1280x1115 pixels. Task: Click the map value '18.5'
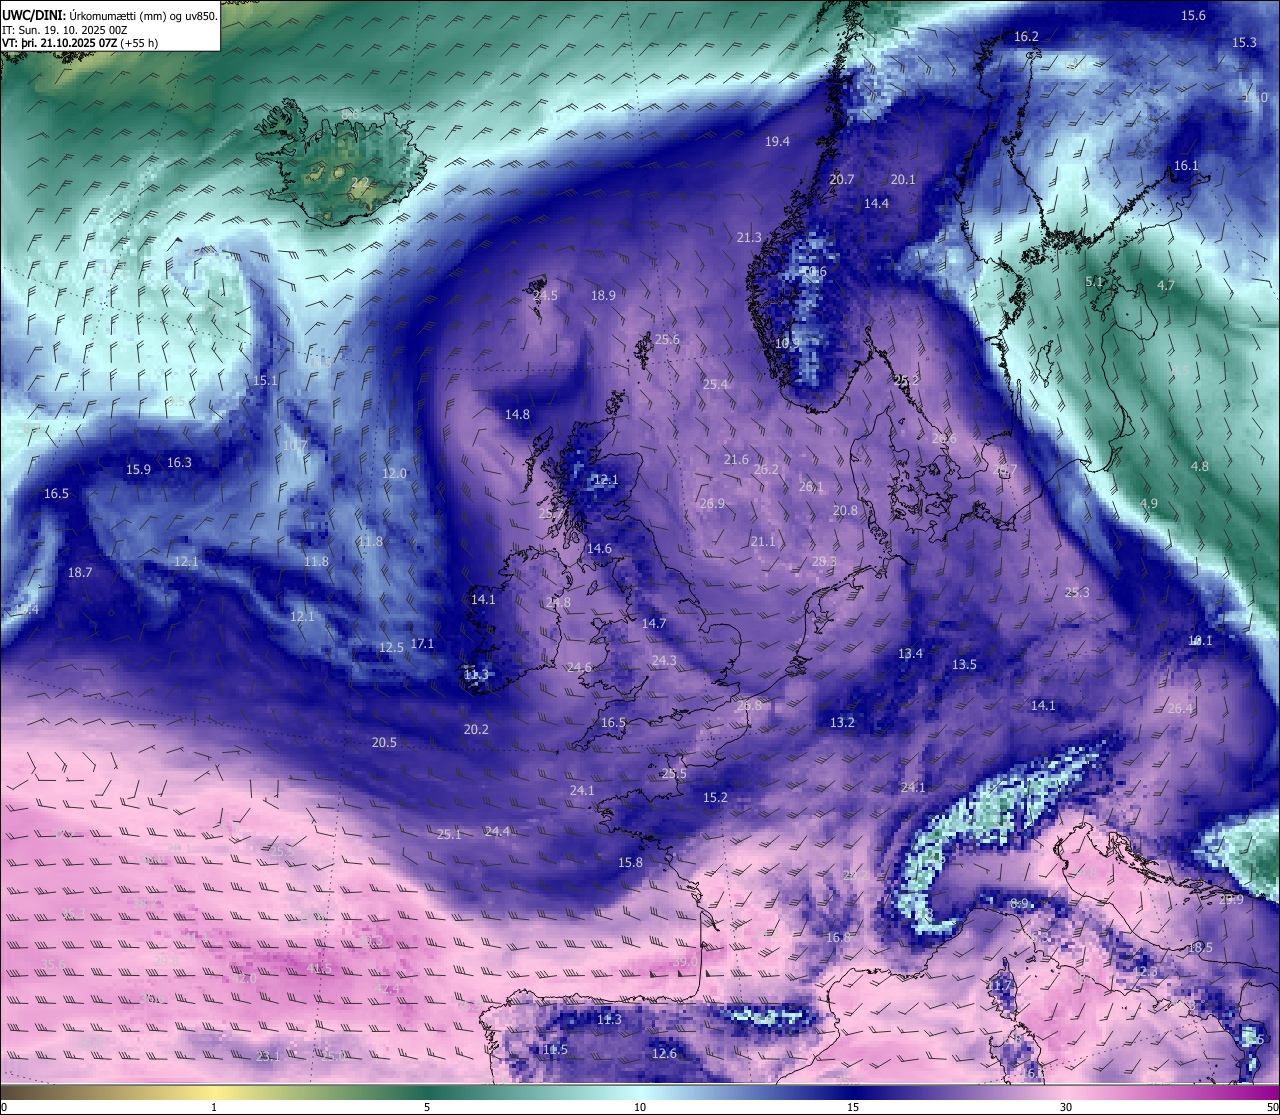click(x=1200, y=947)
